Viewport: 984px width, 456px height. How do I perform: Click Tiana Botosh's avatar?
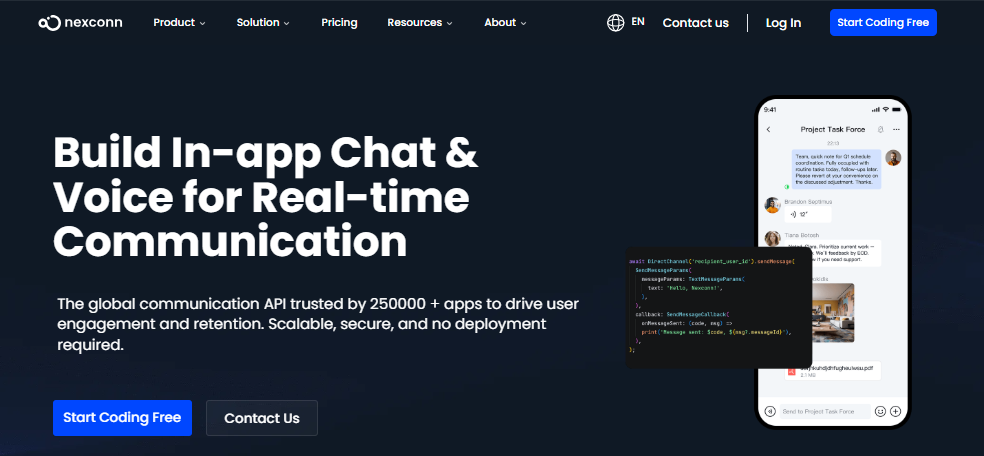click(x=773, y=238)
